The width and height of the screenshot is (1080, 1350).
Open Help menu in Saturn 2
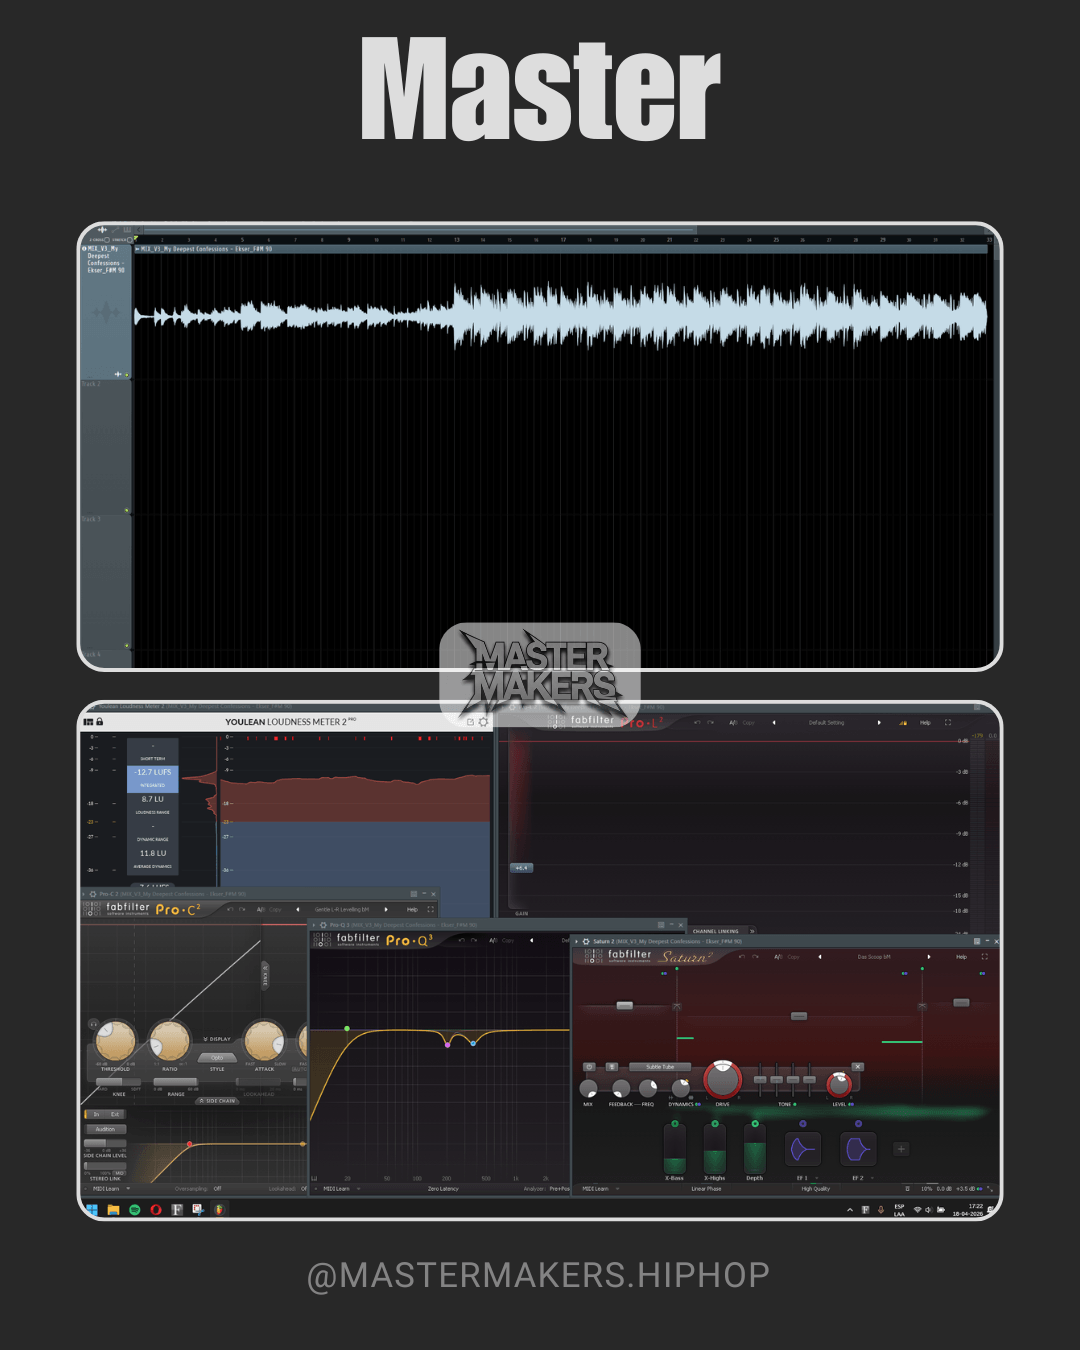(961, 957)
